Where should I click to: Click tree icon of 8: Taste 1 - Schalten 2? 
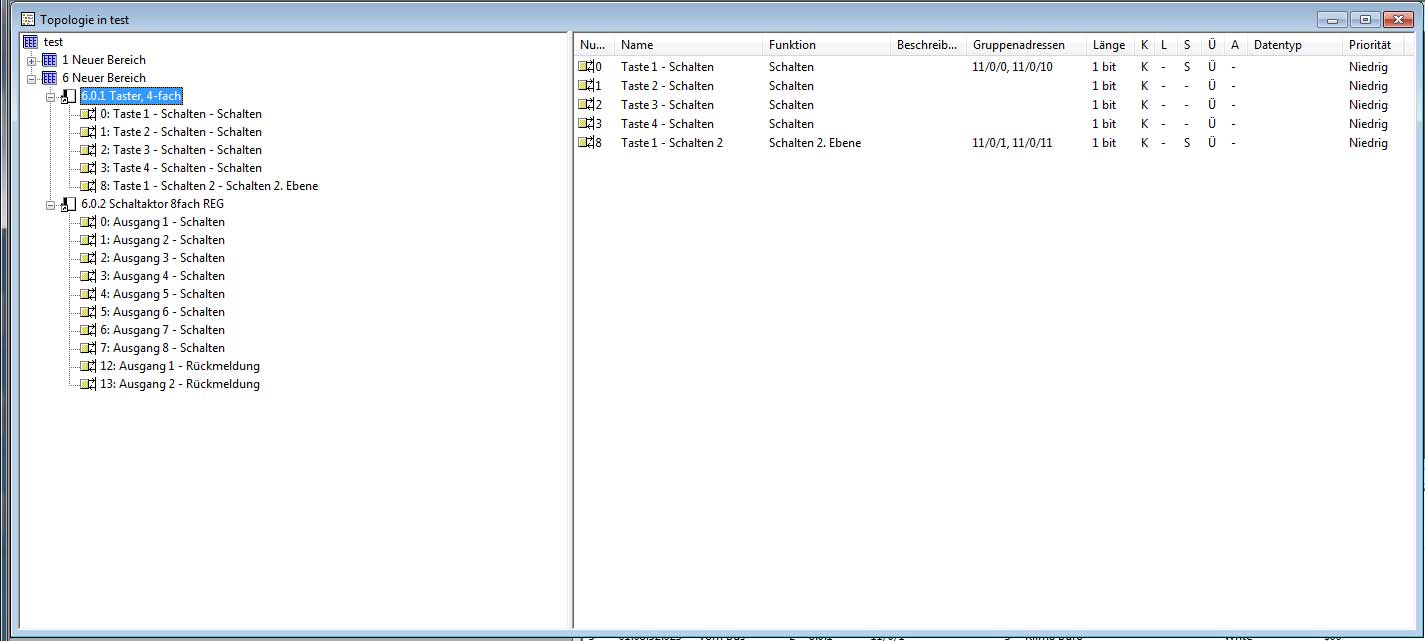coord(88,186)
